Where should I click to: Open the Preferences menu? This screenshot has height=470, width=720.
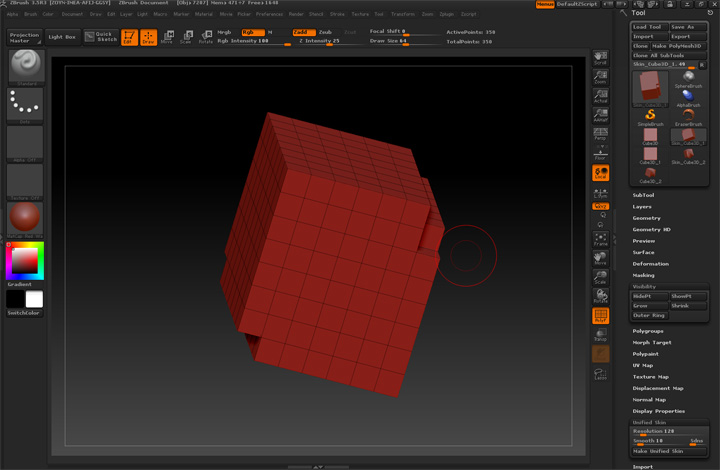click(269, 15)
